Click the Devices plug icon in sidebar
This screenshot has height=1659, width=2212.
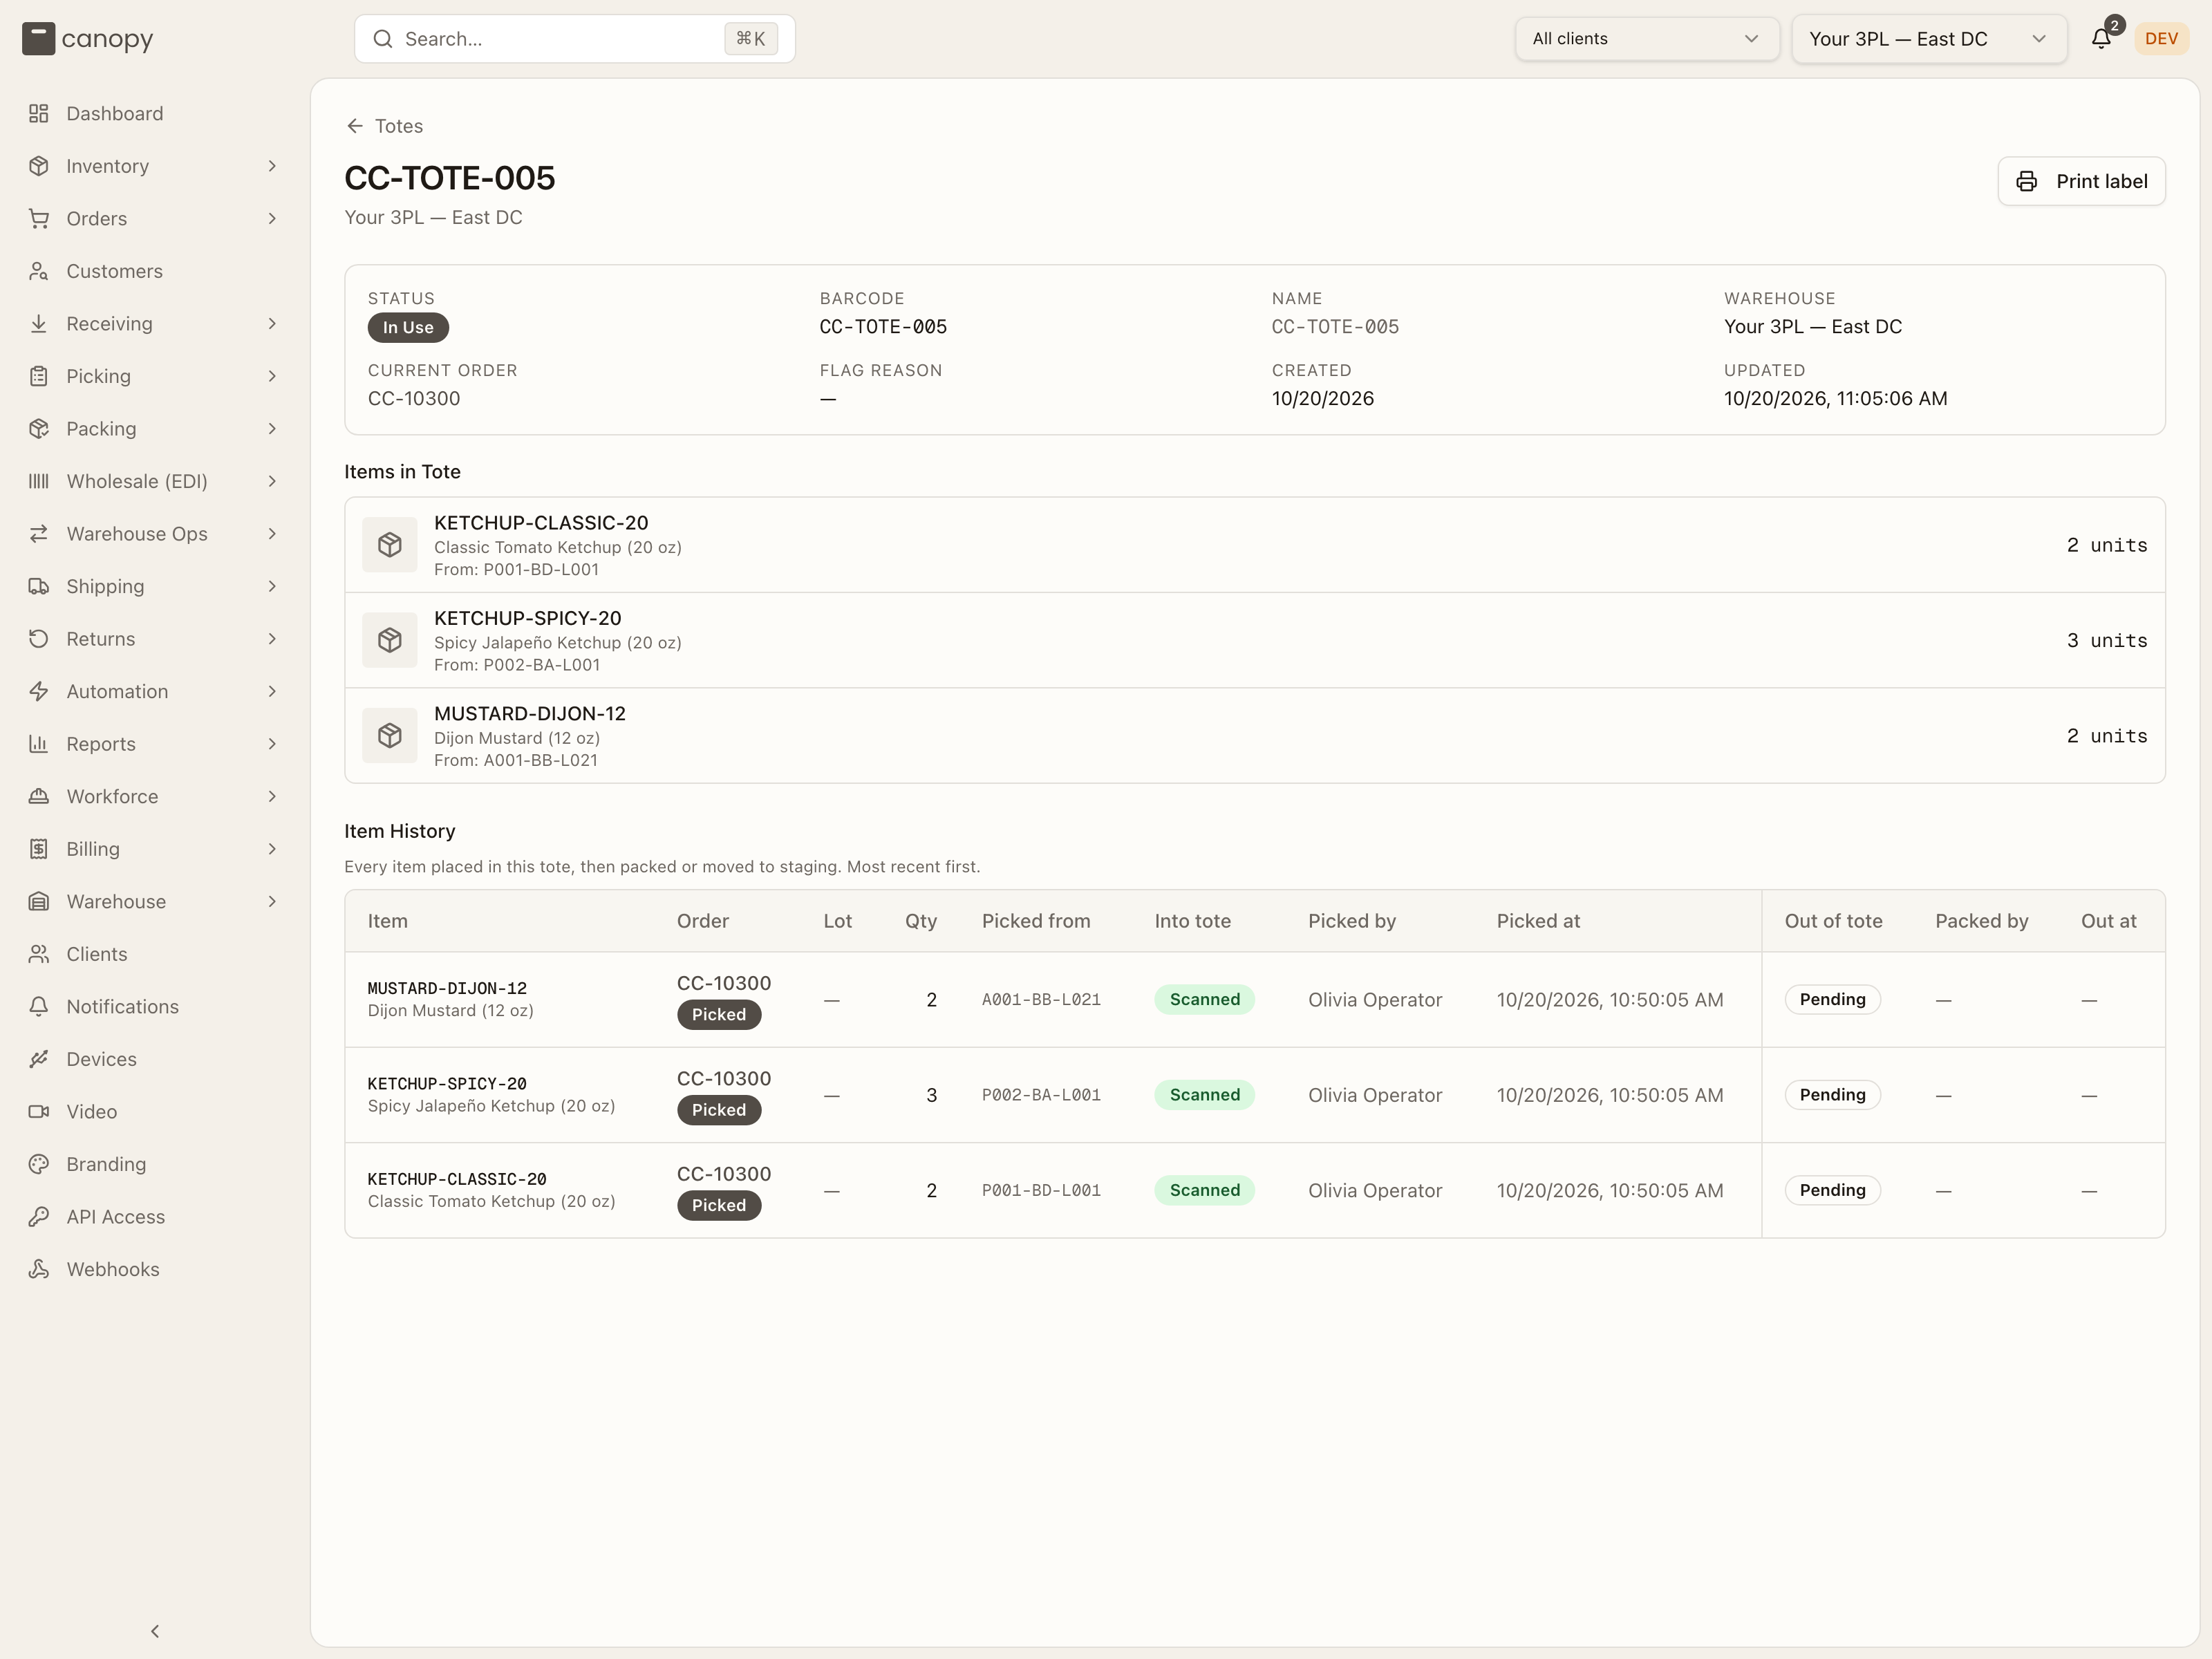click(39, 1059)
